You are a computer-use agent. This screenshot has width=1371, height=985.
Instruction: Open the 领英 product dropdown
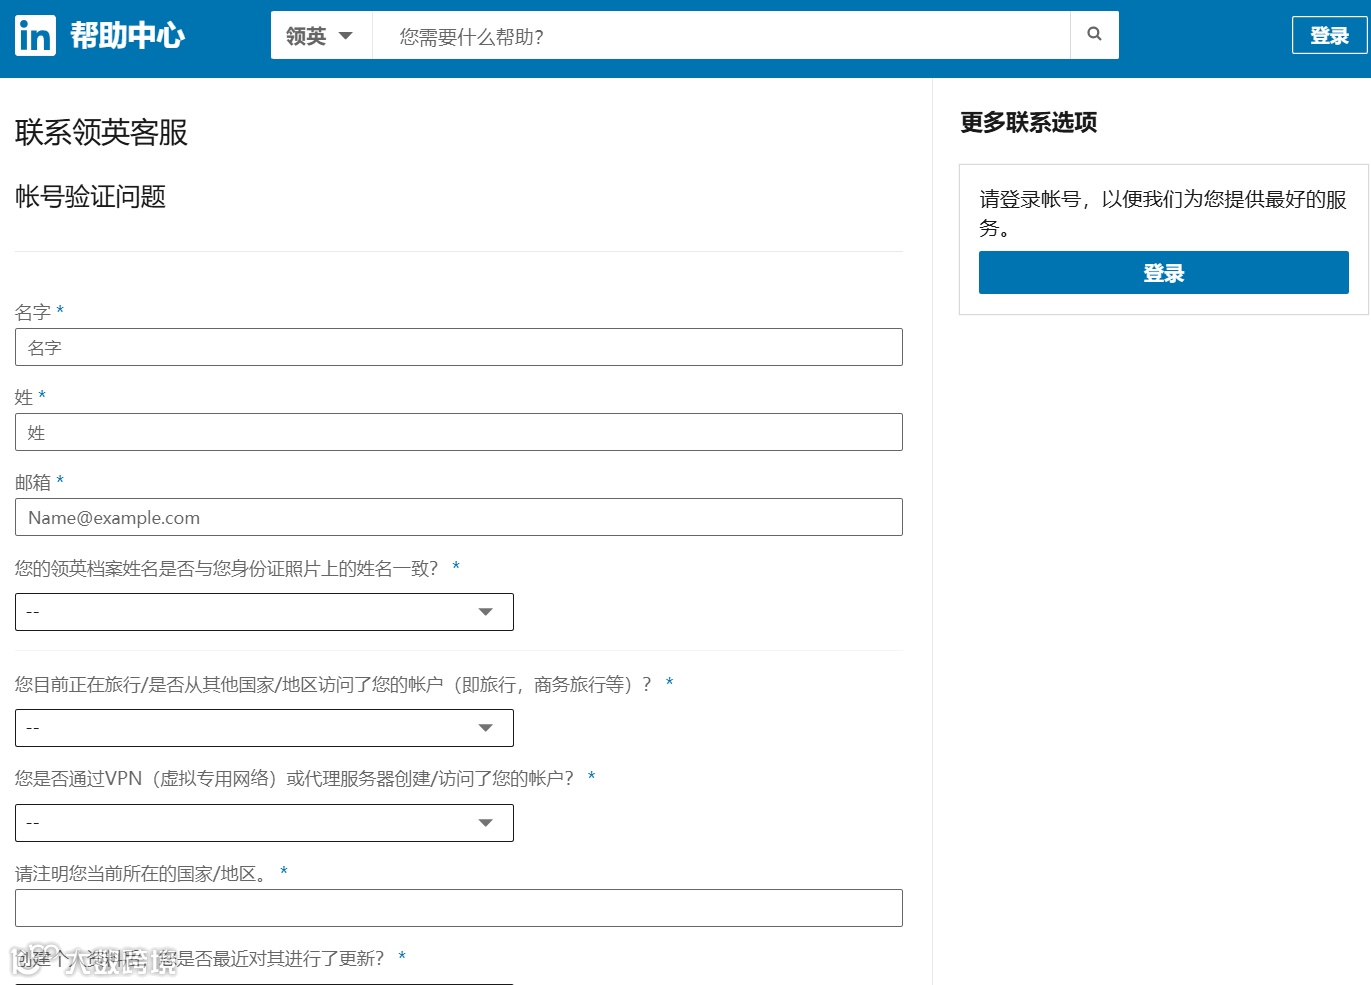321,36
